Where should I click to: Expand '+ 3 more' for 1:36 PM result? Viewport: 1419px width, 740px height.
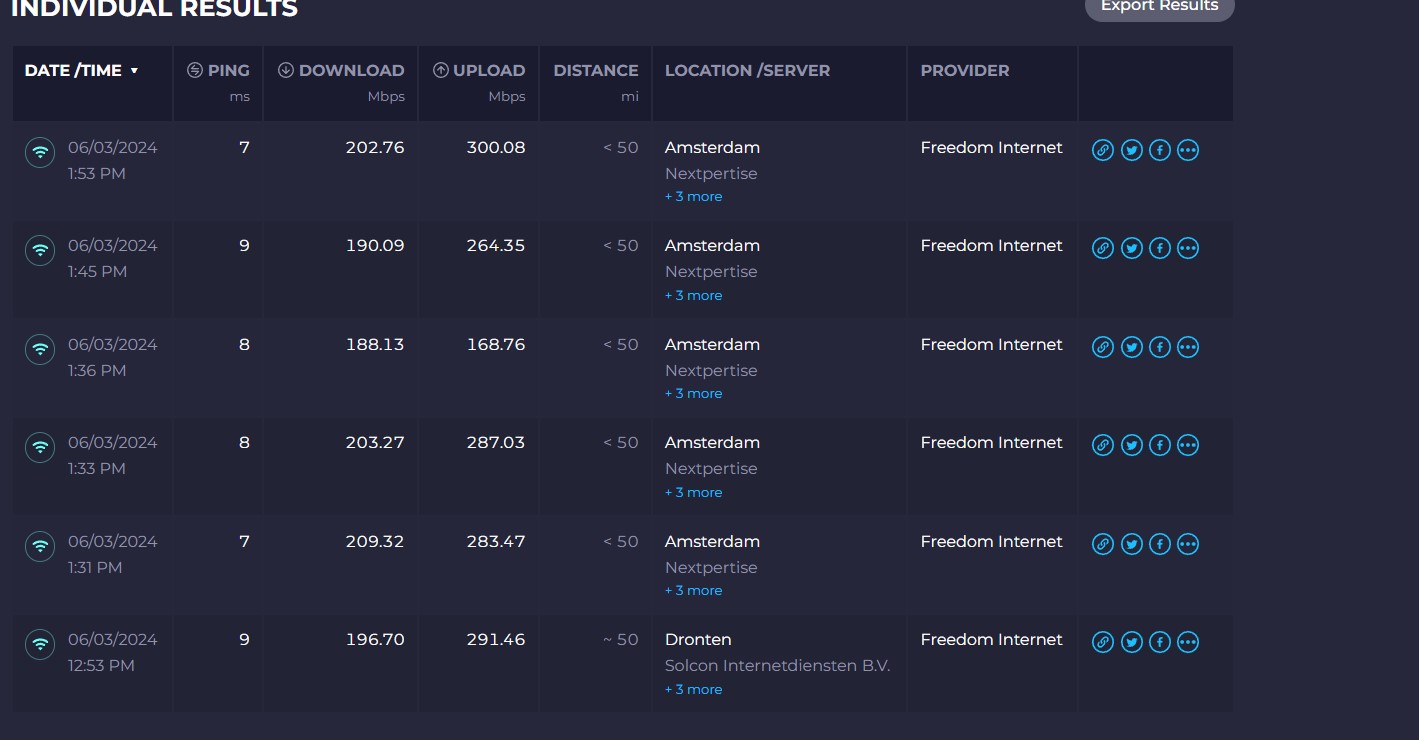tap(693, 394)
